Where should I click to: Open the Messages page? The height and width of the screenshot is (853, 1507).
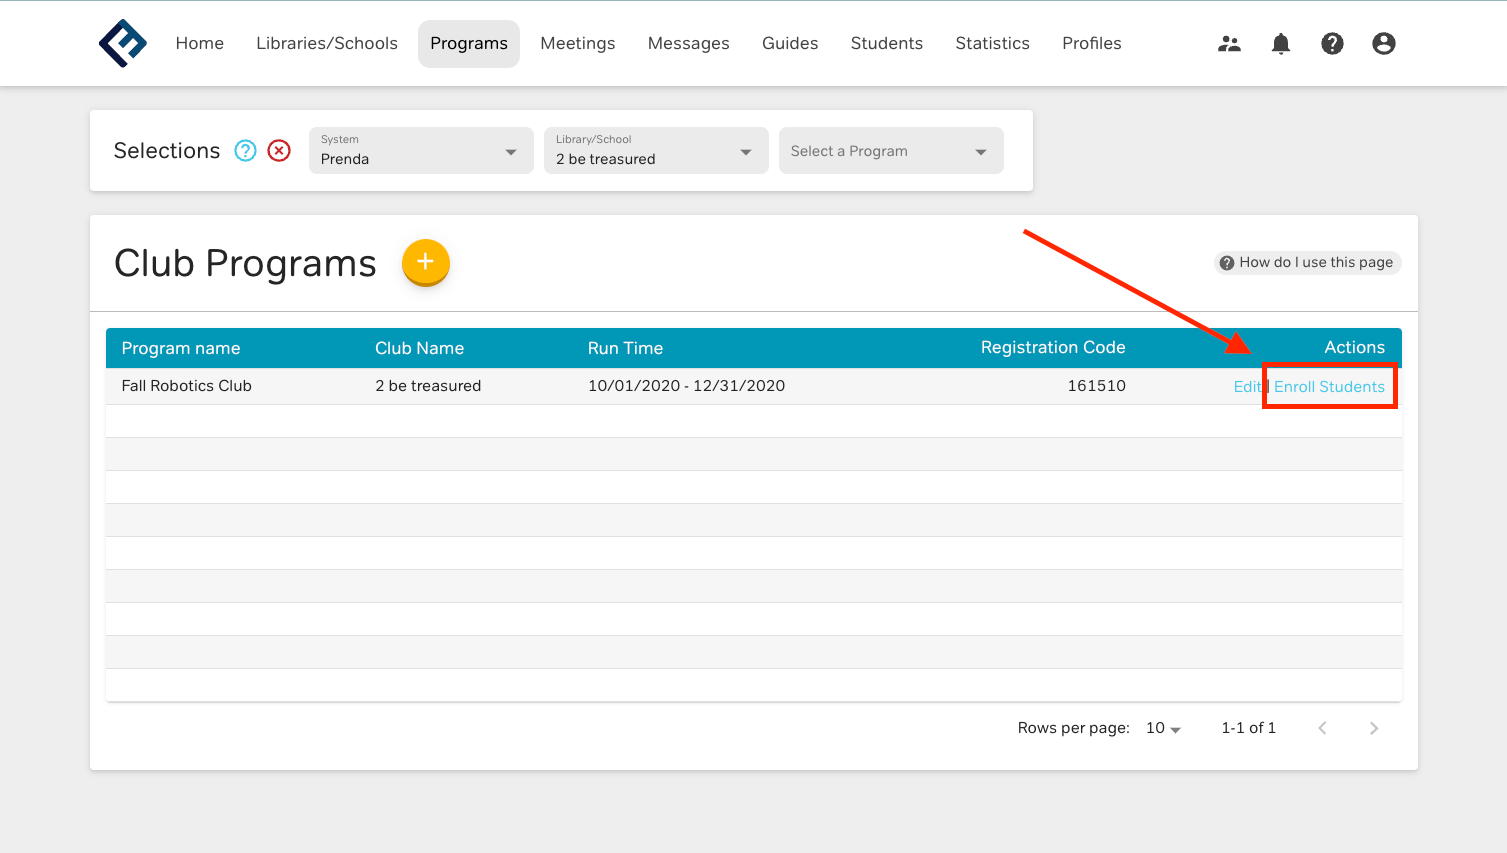click(689, 43)
